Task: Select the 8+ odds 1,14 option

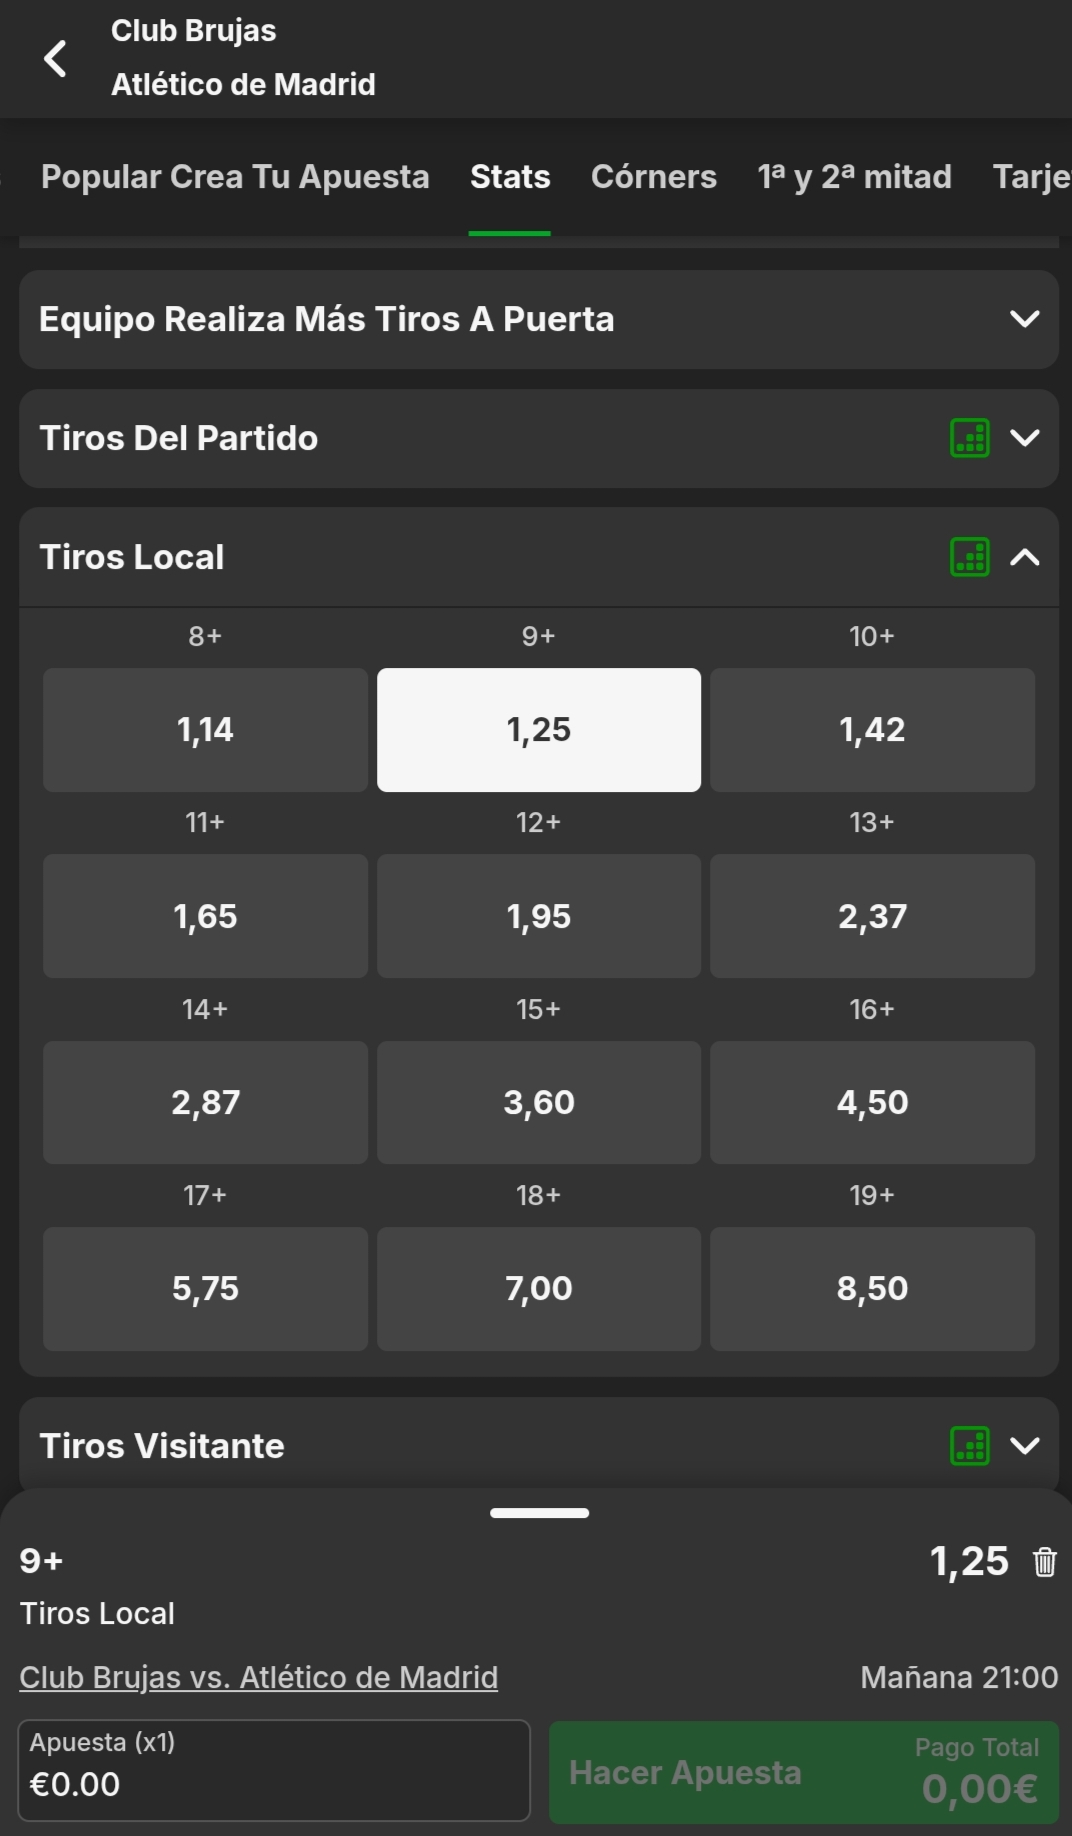Action: 205,730
